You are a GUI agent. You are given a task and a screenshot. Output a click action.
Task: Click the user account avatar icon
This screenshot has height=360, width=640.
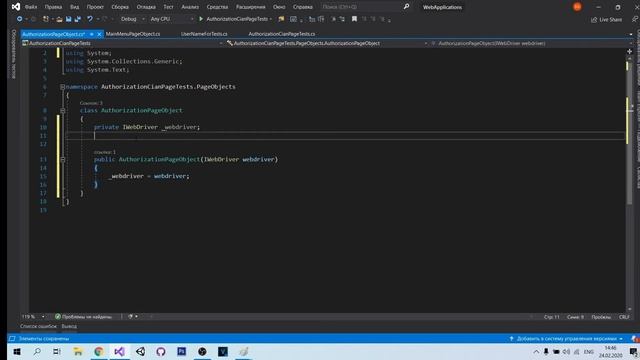(x=577, y=7)
